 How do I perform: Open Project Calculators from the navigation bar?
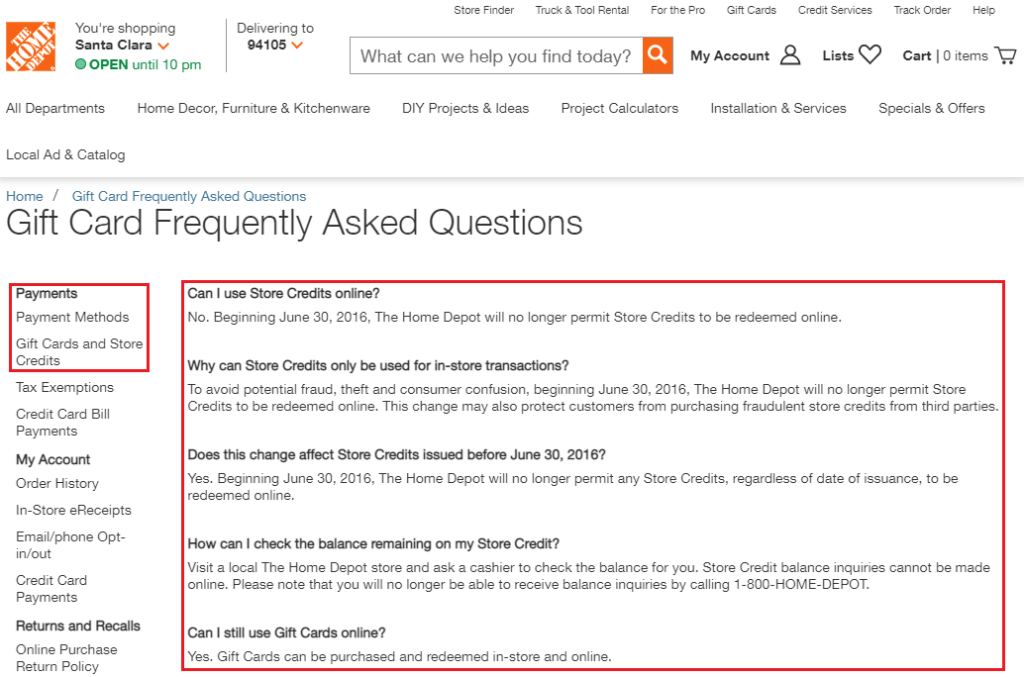[619, 108]
